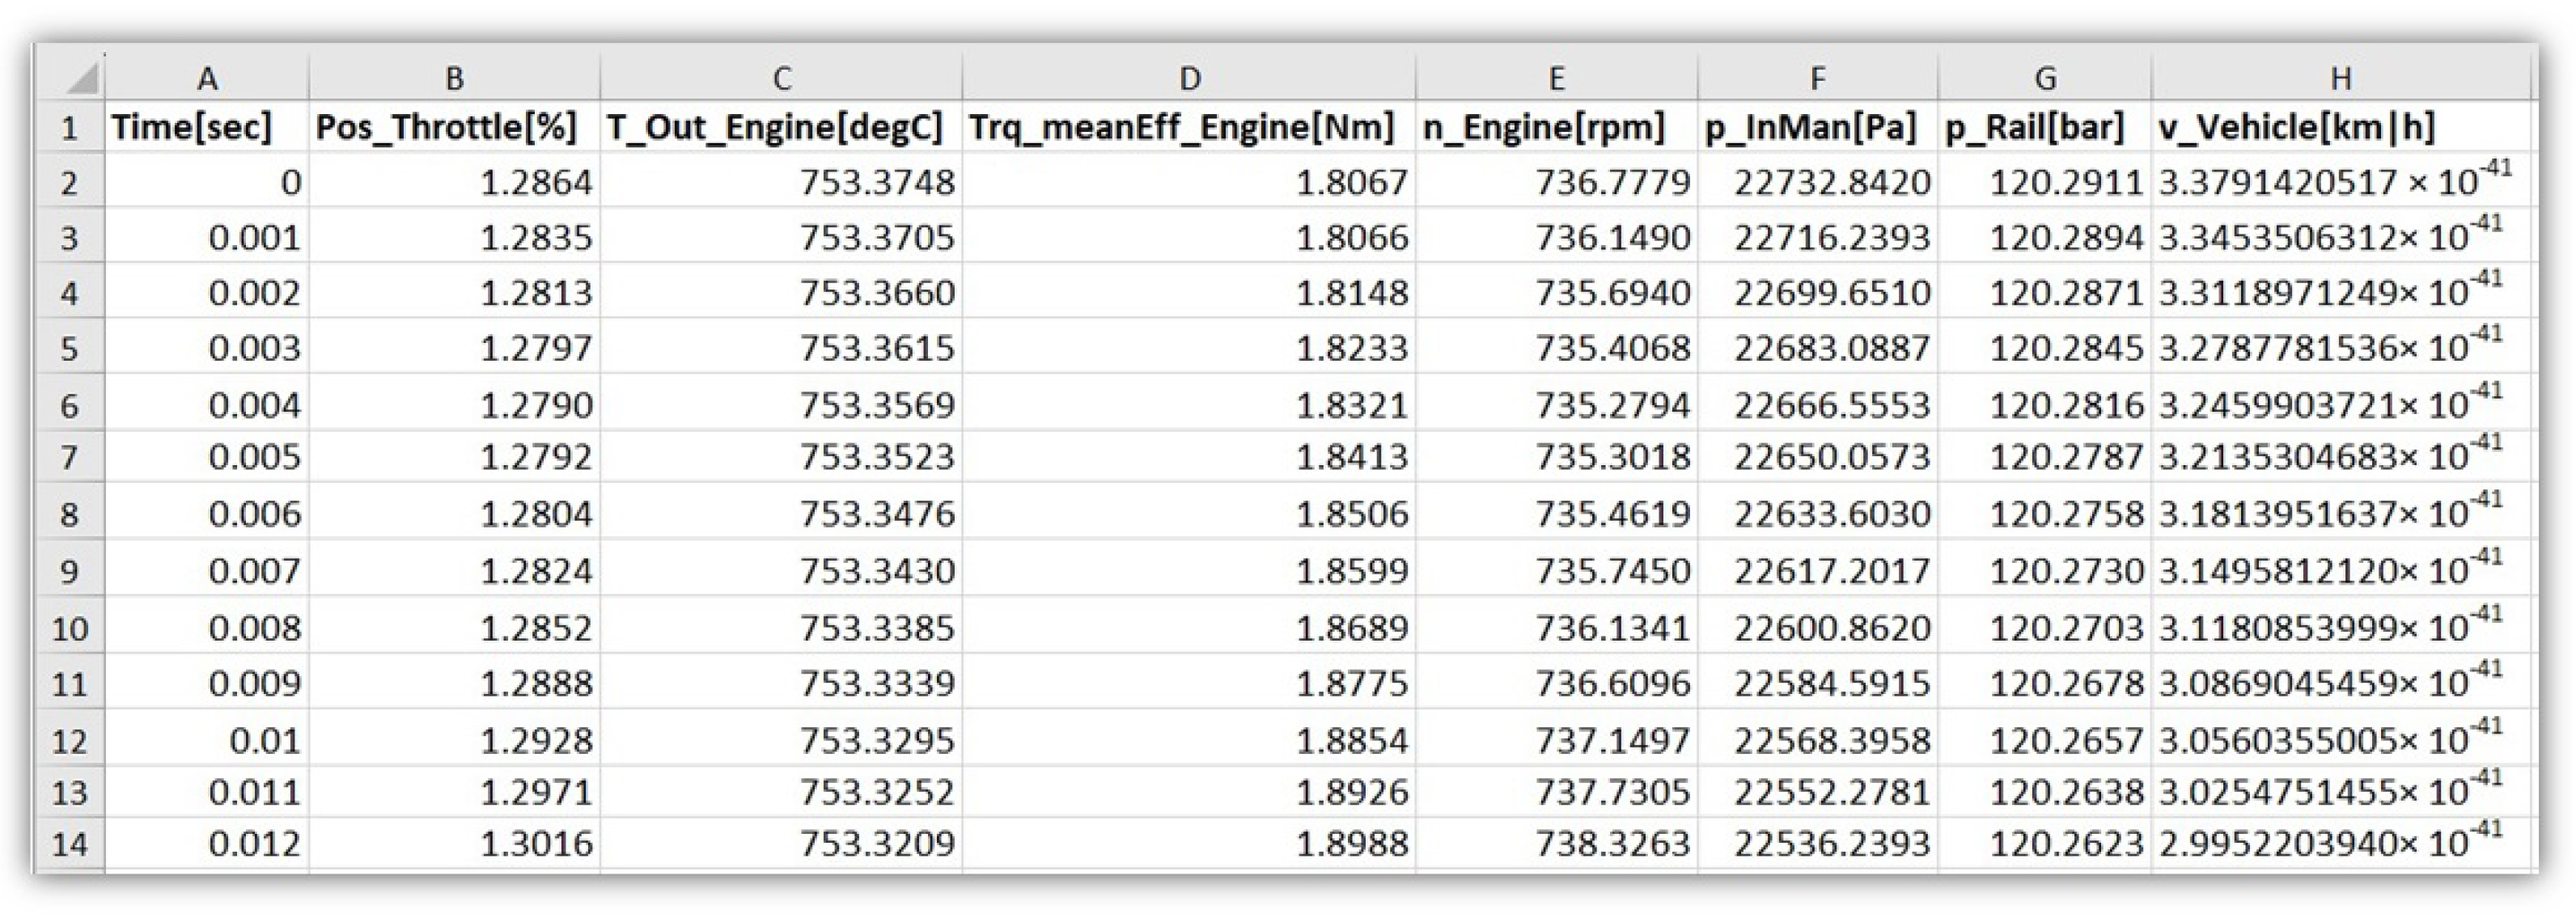
Task: Click the n_Engine[rpm] header cell
Action: tap(1543, 128)
